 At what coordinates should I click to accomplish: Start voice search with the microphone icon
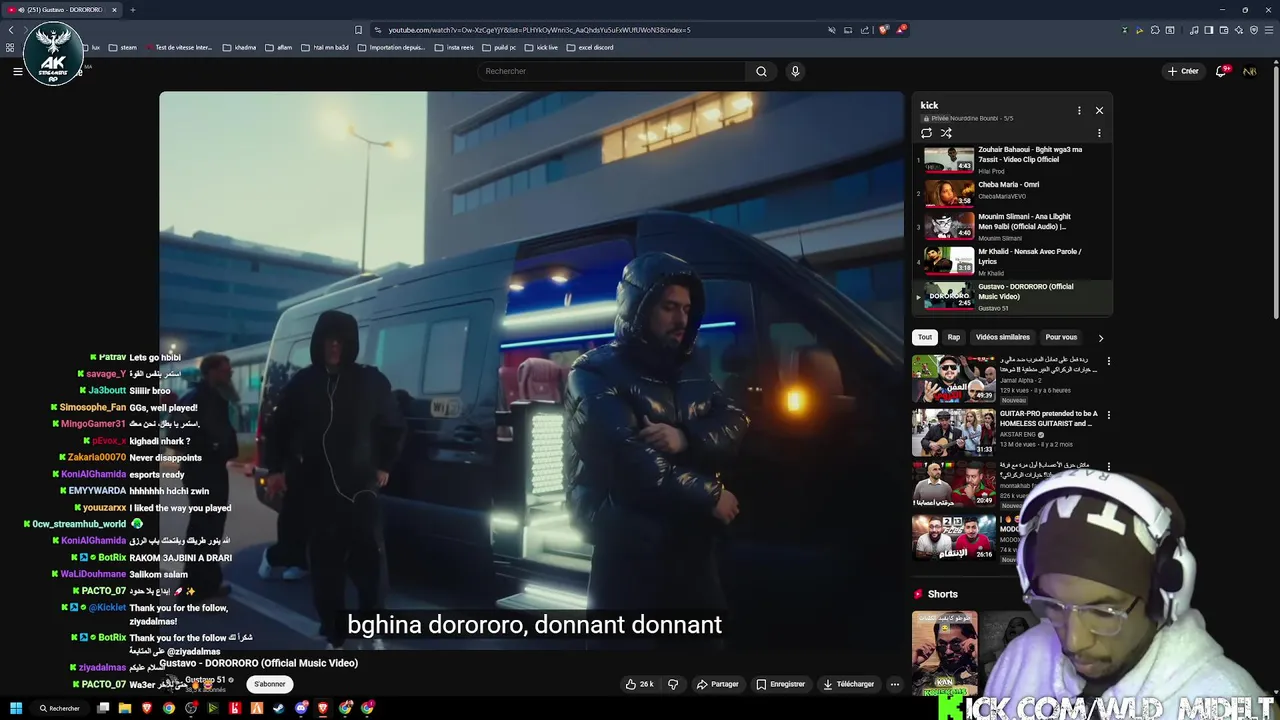(795, 71)
